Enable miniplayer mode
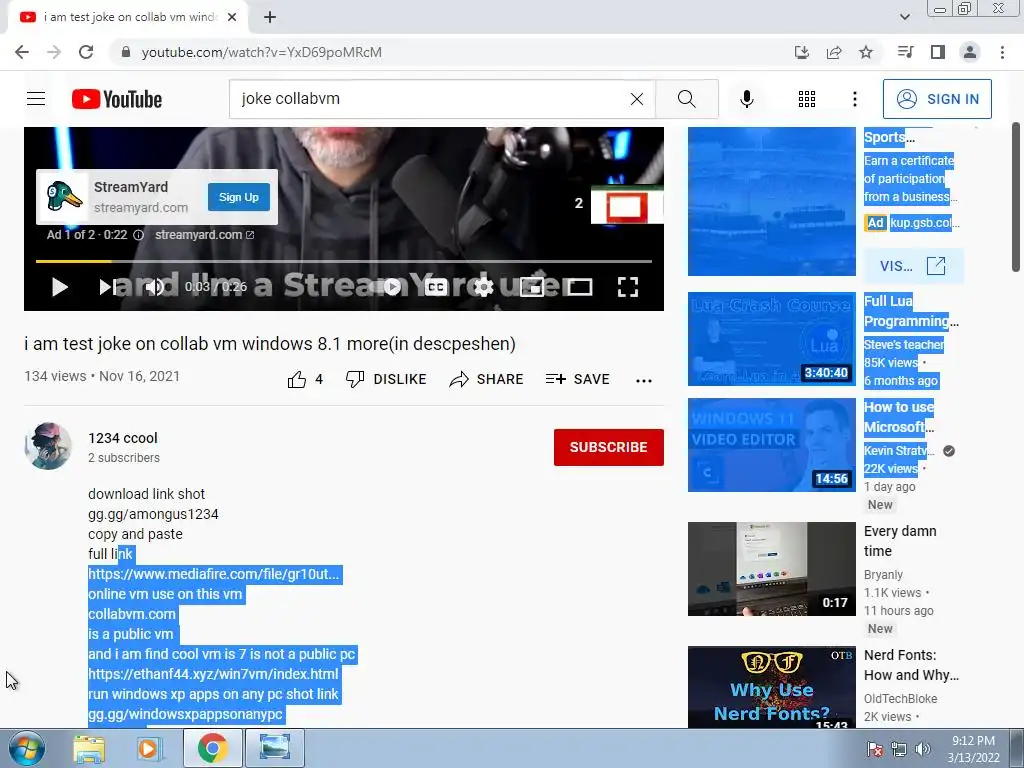This screenshot has height=768, width=1024. [x=532, y=287]
